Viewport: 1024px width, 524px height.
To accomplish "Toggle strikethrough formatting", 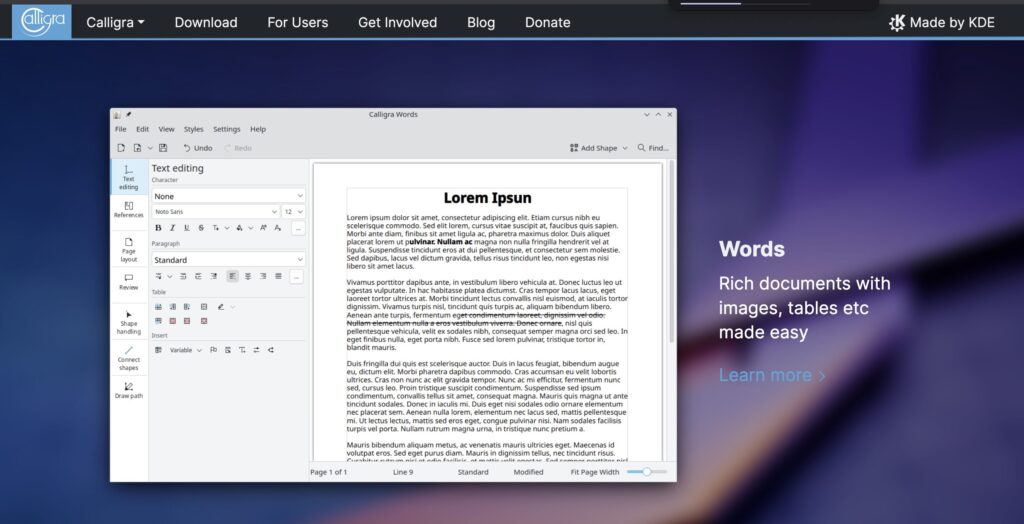I will (x=201, y=228).
